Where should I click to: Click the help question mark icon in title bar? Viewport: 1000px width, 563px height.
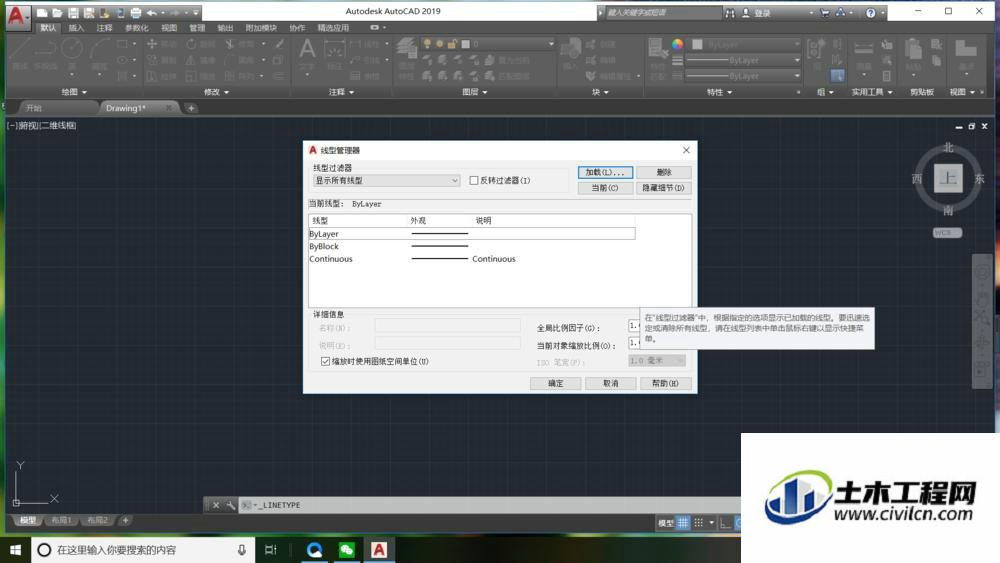[x=871, y=13]
